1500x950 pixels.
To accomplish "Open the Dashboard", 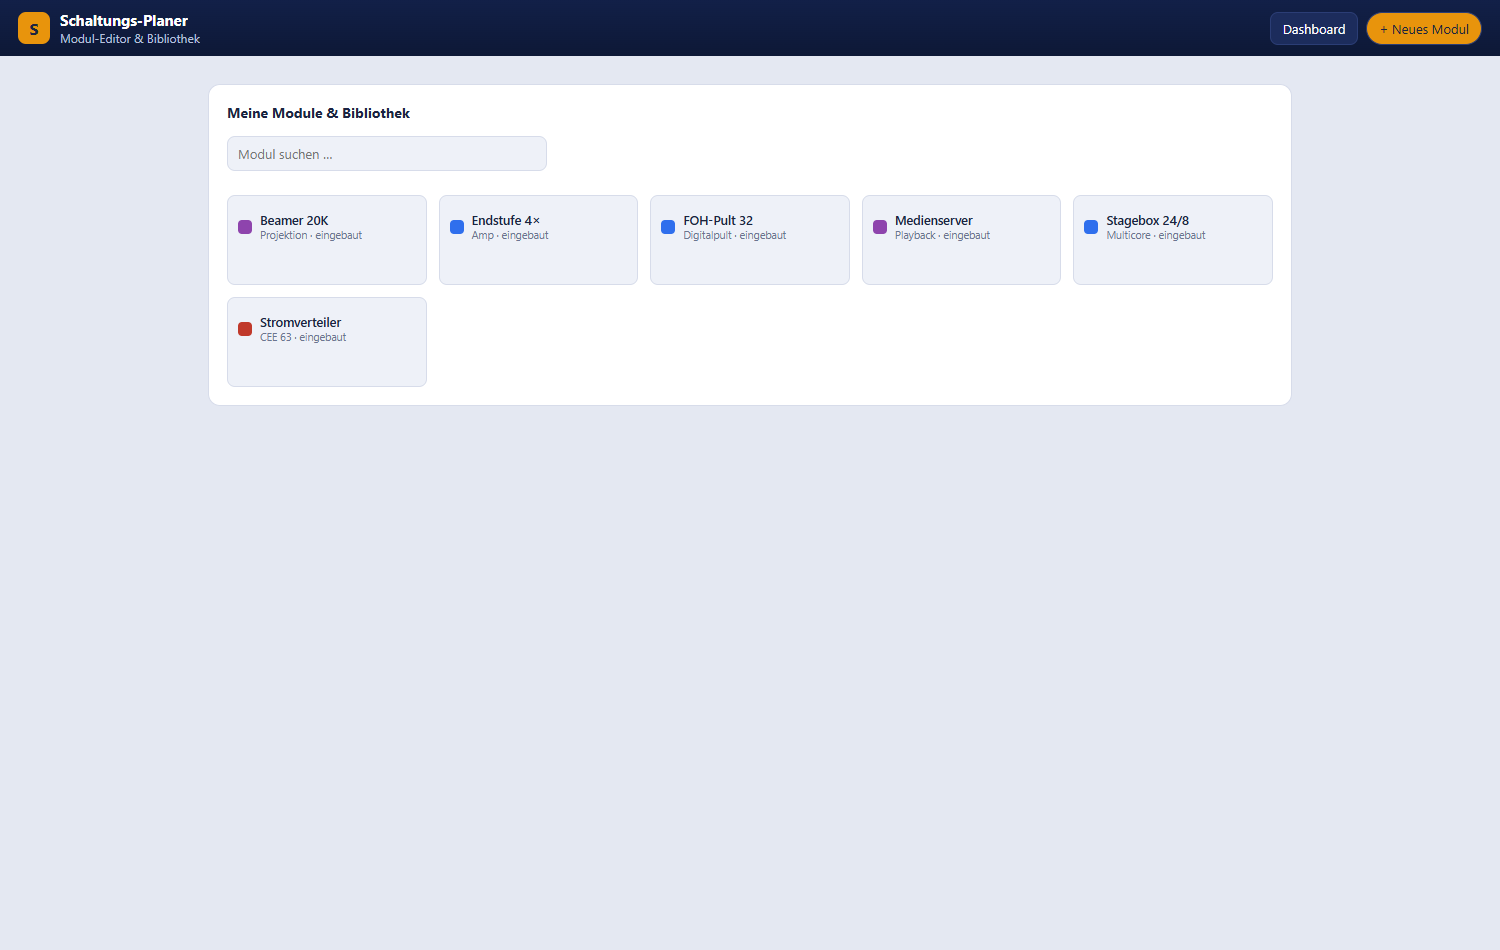I will [x=1314, y=29].
